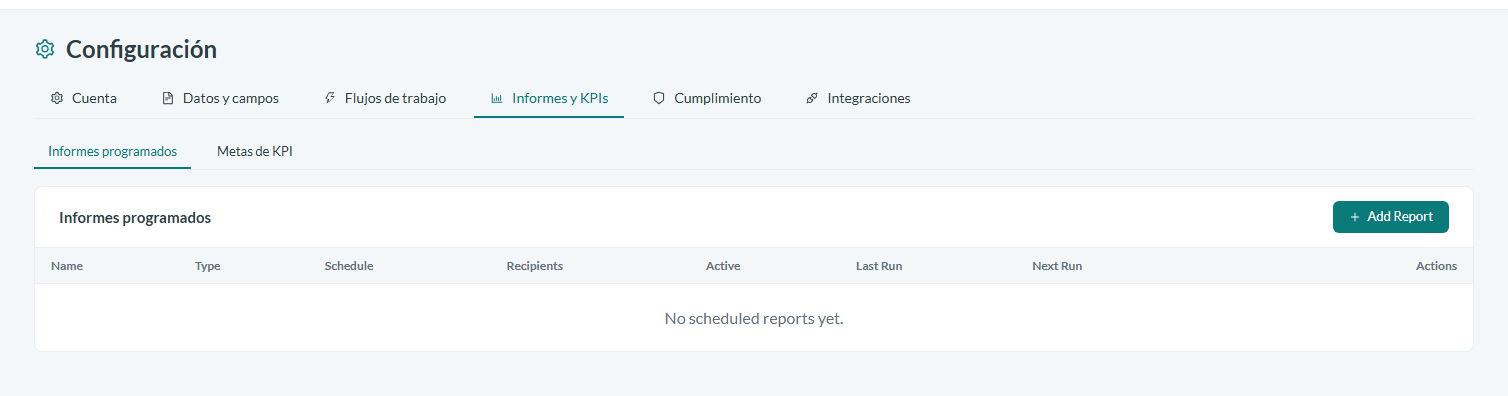Open the Integraciones tab
Image resolution: width=1508 pixels, height=396 pixels.
coord(858,98)
